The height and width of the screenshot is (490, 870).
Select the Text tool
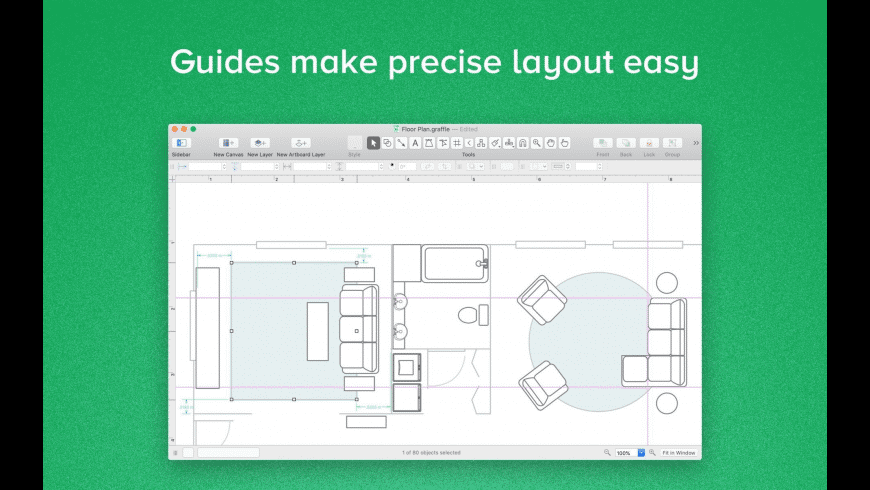tap(415, 143)
